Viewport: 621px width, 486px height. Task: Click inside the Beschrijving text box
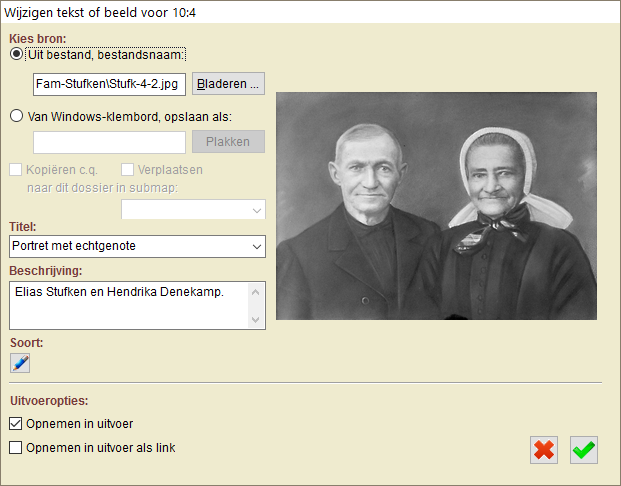click(129, 305)
